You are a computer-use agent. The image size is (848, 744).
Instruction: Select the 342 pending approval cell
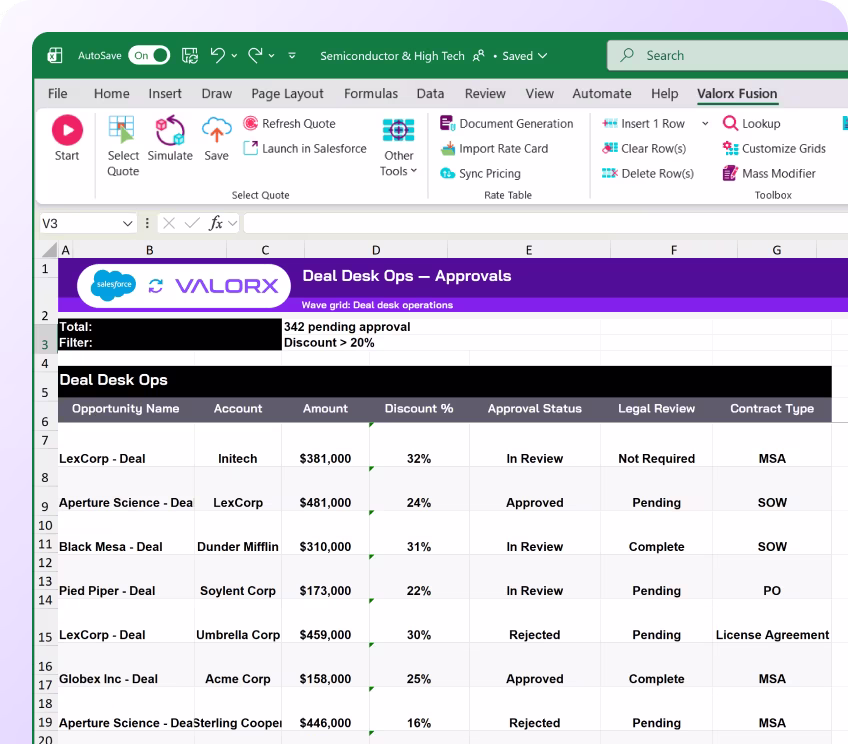(347, 327)
